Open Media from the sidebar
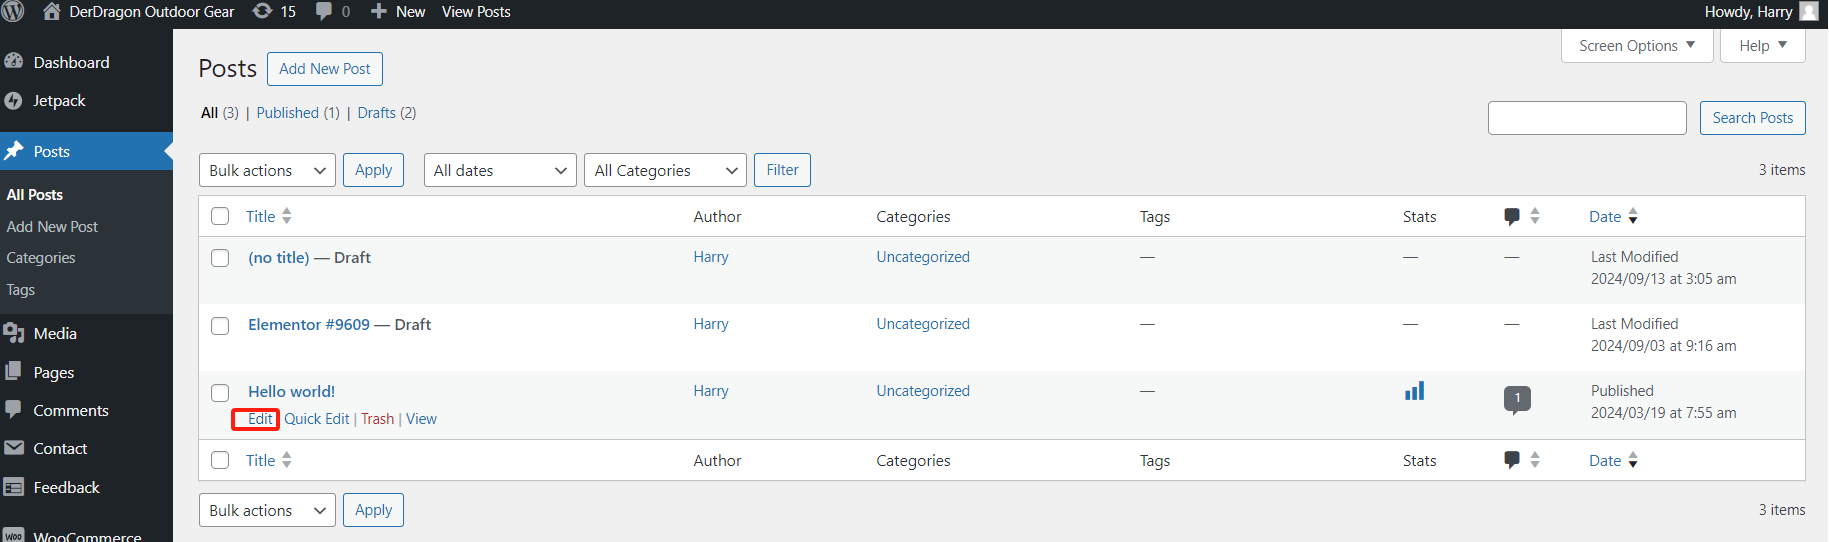This screenshot has height=542, width=1829. tap(55, 334)
